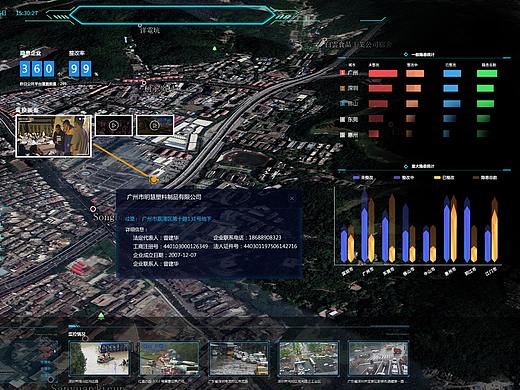Open the crosswalk intersection camera feed
The image size is (520, 390).
point(378,358)
